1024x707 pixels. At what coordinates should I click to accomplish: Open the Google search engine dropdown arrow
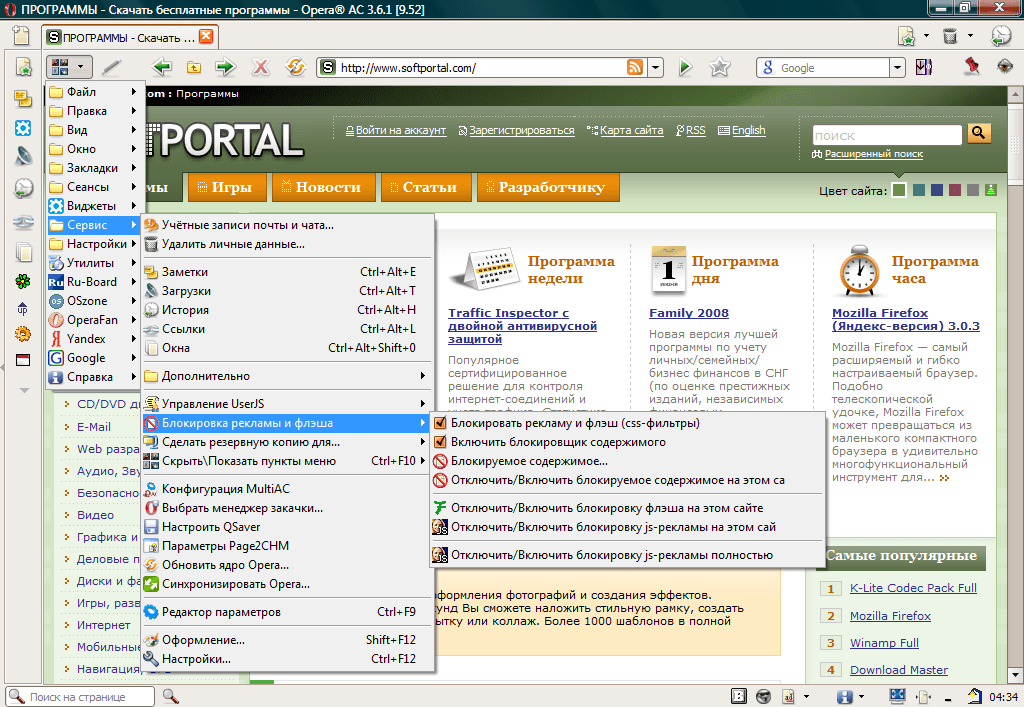point(898,67)
